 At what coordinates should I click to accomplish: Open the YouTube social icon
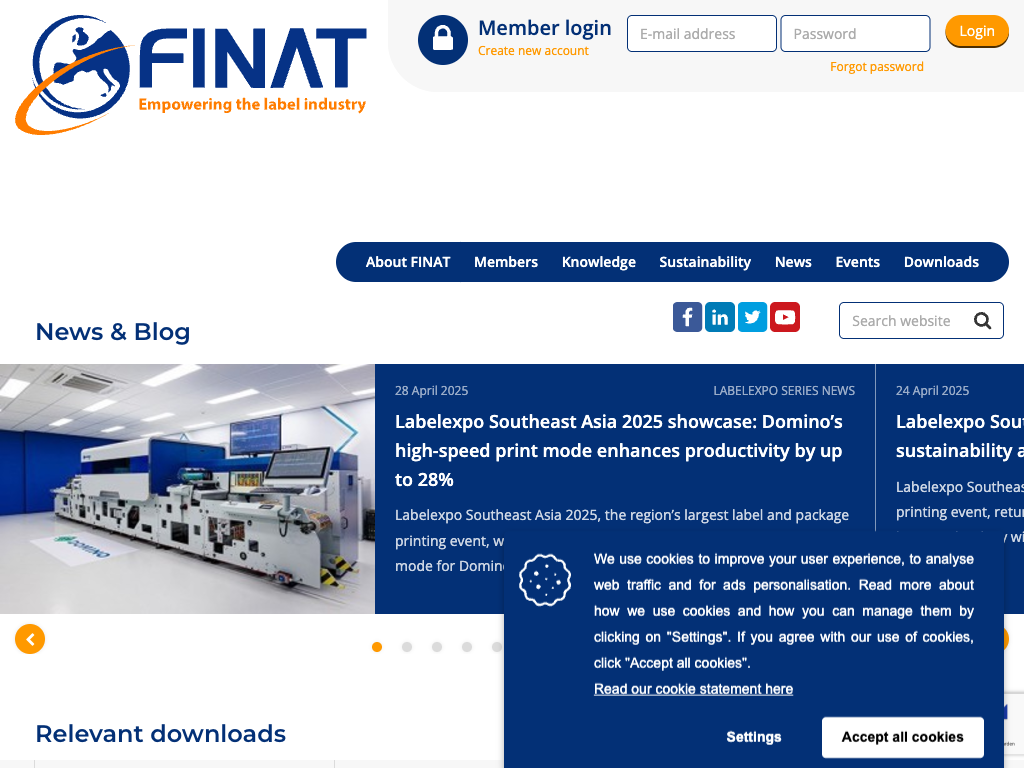[784, 317]
